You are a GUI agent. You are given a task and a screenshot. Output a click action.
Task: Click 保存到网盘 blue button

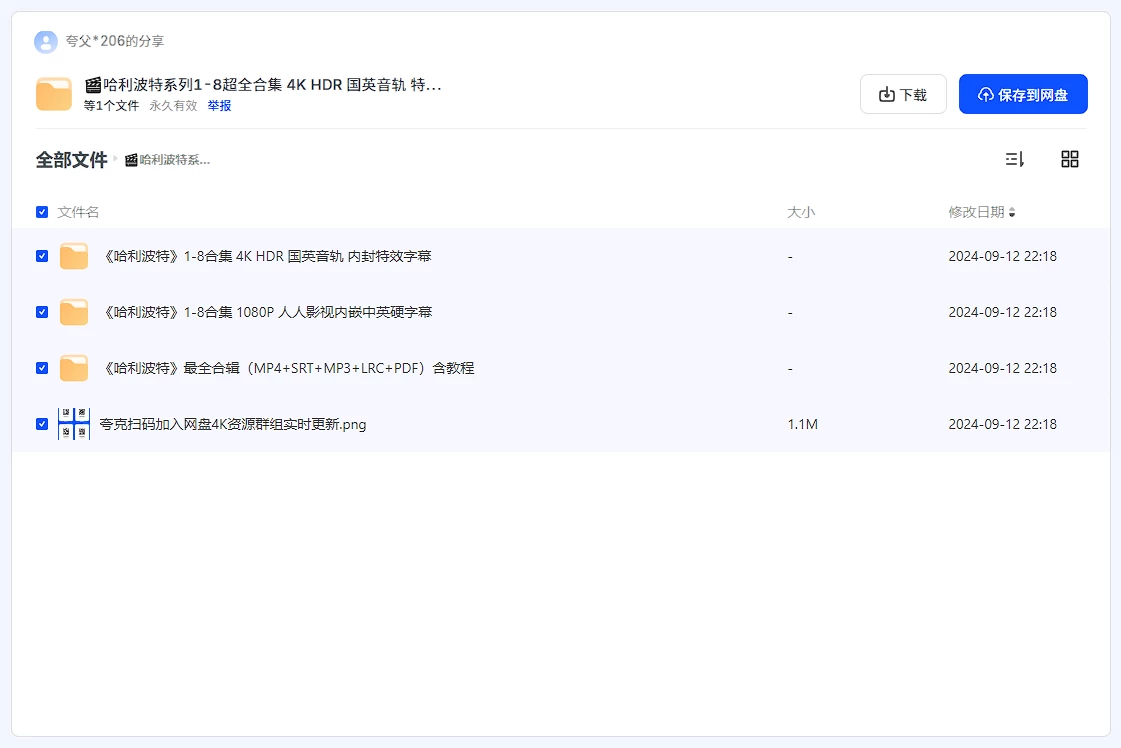point(1022,94)
